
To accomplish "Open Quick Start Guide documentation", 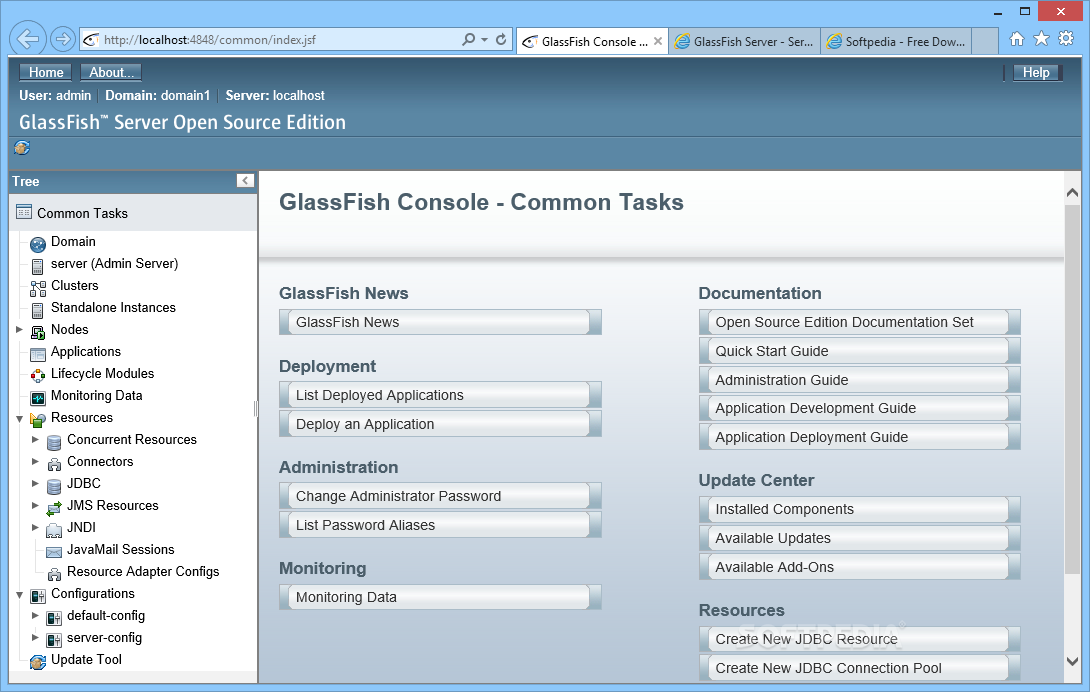I will [859, 351].
